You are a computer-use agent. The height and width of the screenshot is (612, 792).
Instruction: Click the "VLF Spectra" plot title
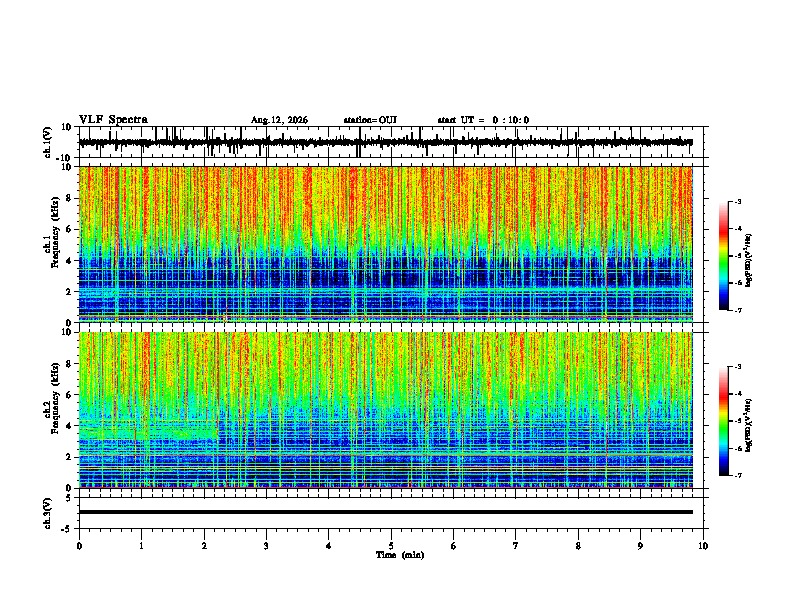pos(113,120)
